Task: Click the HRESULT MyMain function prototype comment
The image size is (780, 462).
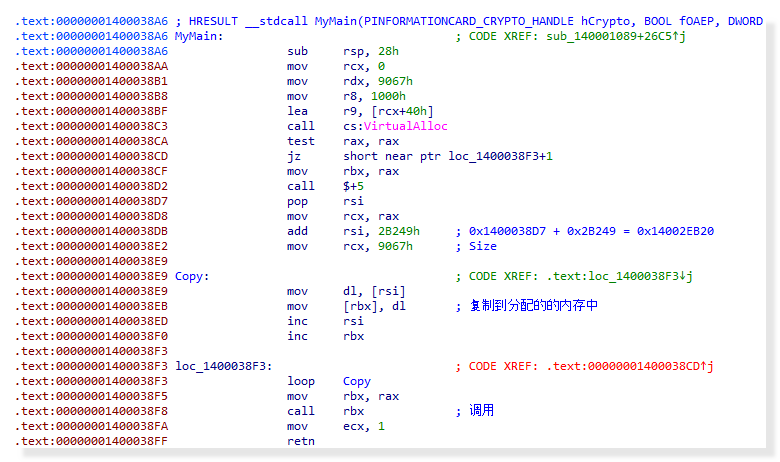Action: 470,21
